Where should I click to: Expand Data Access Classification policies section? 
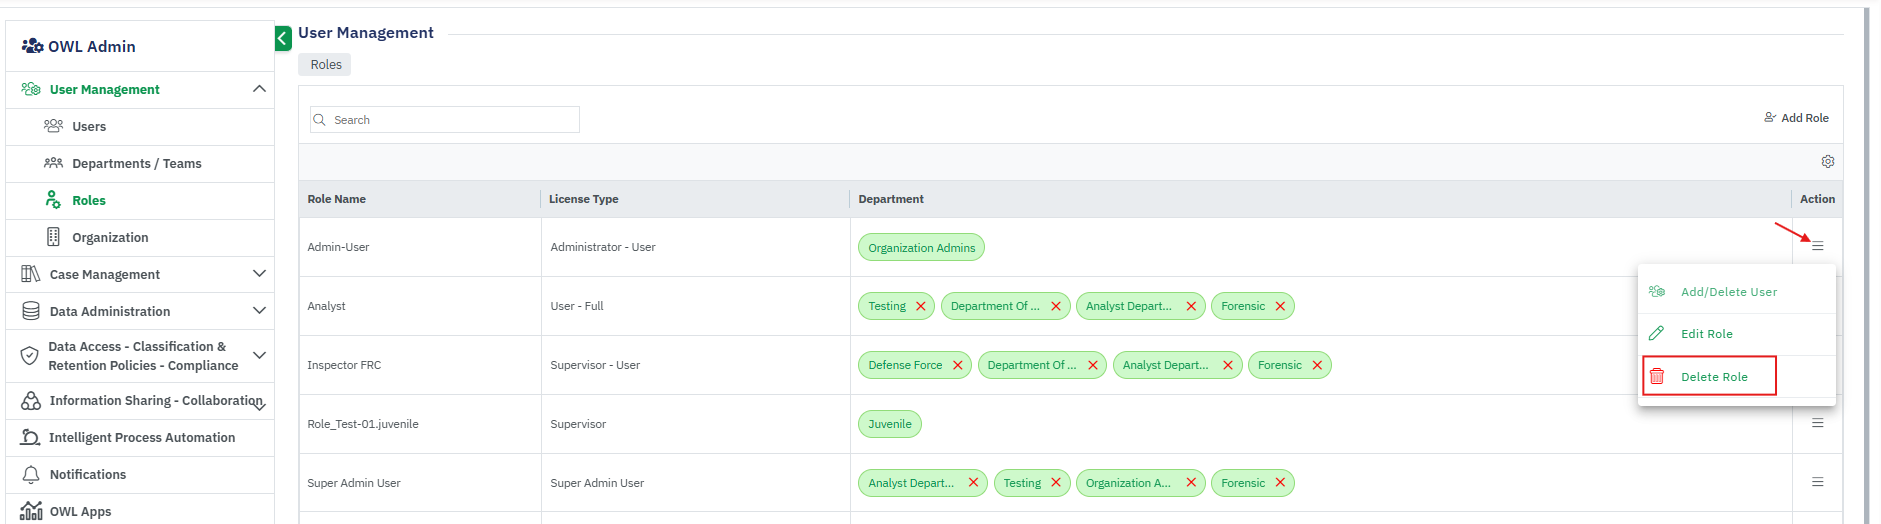(x=259, y=356)
